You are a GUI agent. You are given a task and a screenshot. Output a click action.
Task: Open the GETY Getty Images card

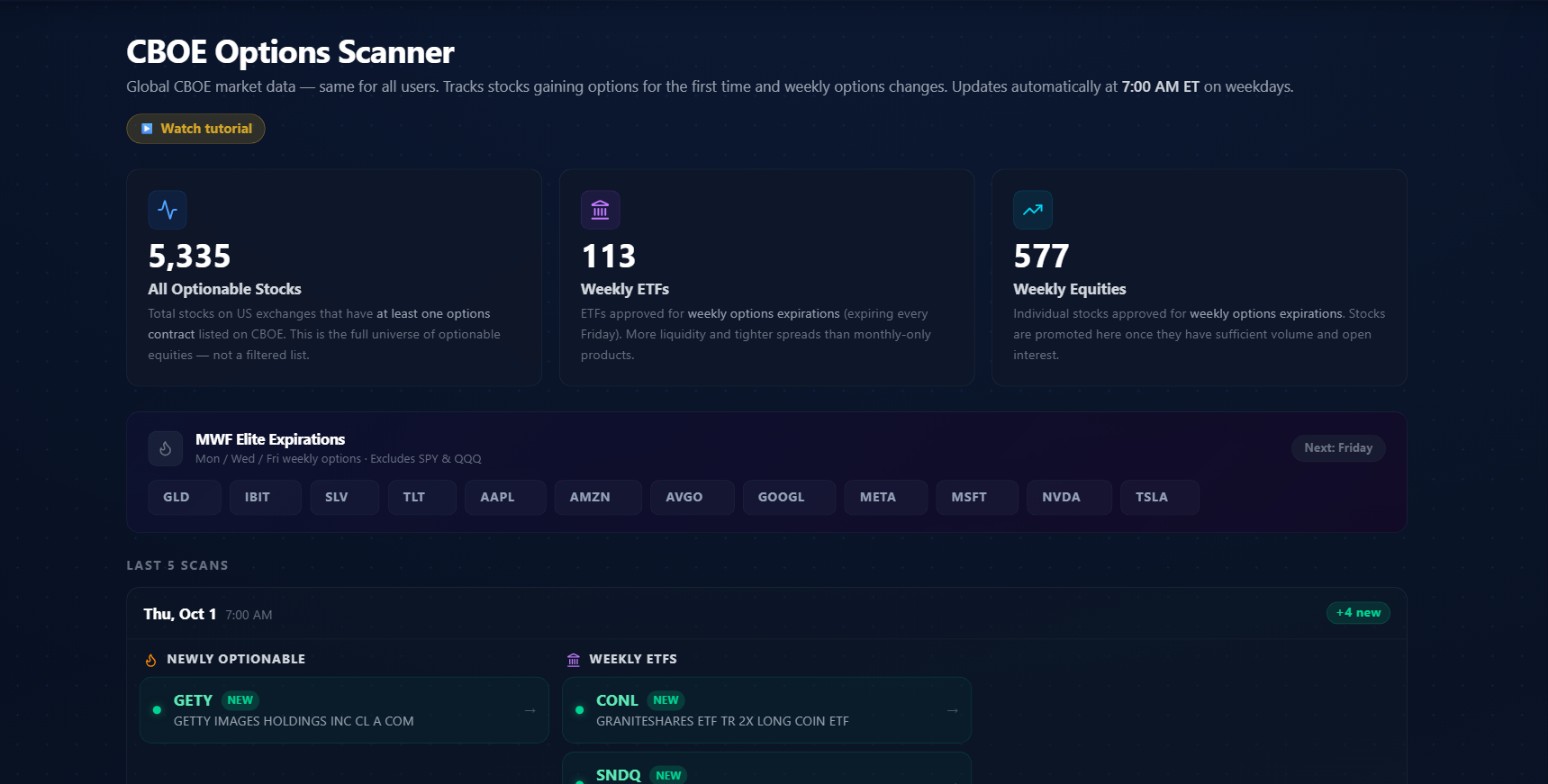coord(344,710)
